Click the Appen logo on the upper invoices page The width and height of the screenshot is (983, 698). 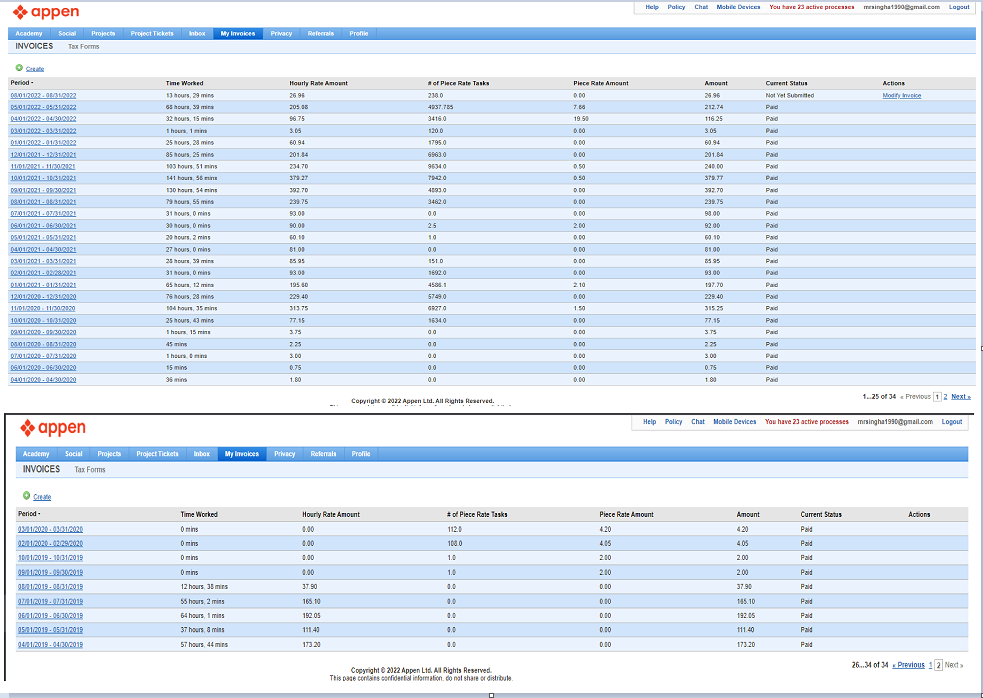[x=46, y=12]
